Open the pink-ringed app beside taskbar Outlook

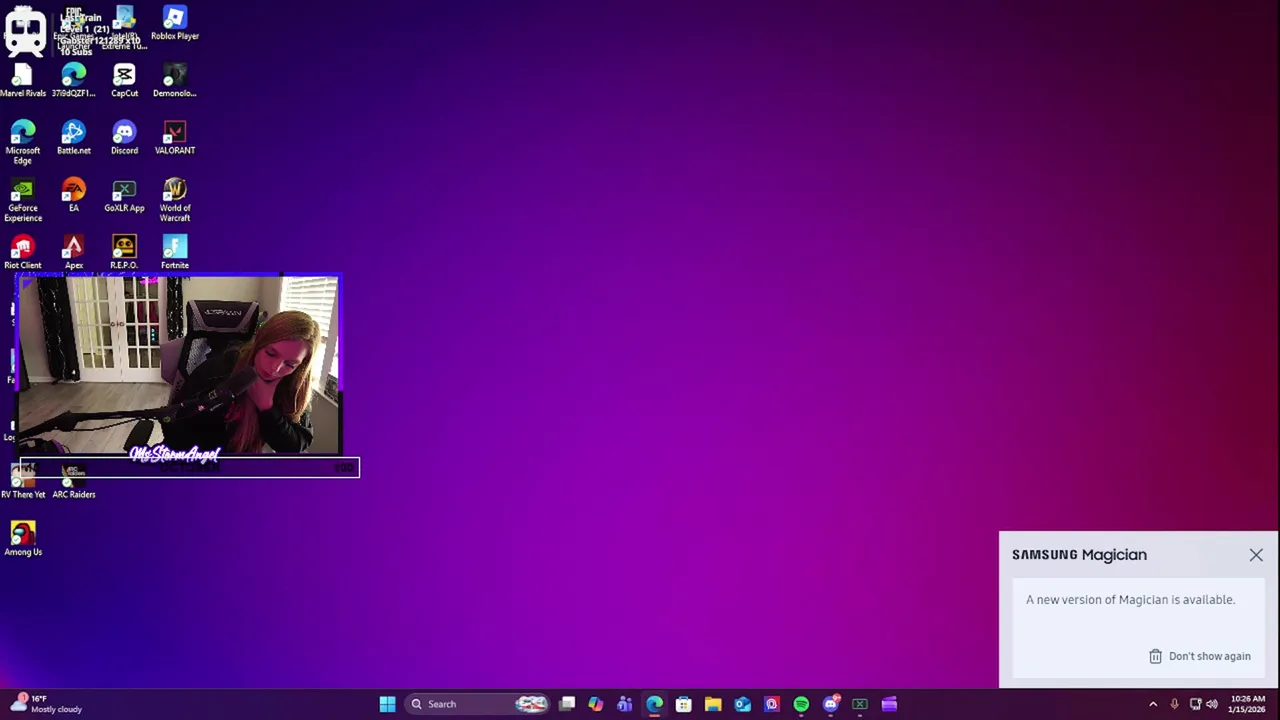click(772, 704)
